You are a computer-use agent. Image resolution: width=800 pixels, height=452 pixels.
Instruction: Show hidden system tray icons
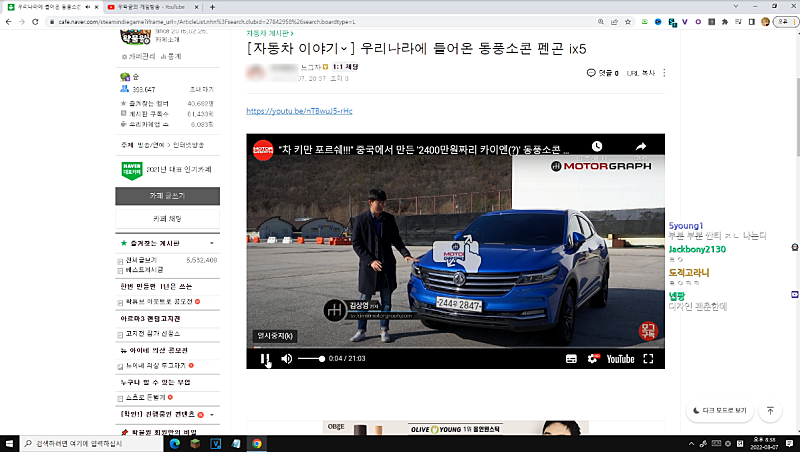[691, 443]
